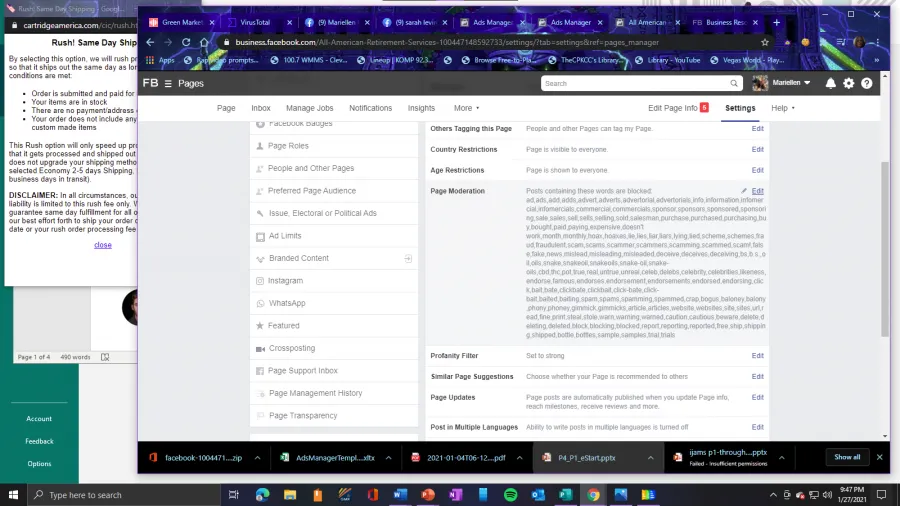Edit the Country Restrictions setting
This screenshot has width=900, height=506.
tap(757, 149)
